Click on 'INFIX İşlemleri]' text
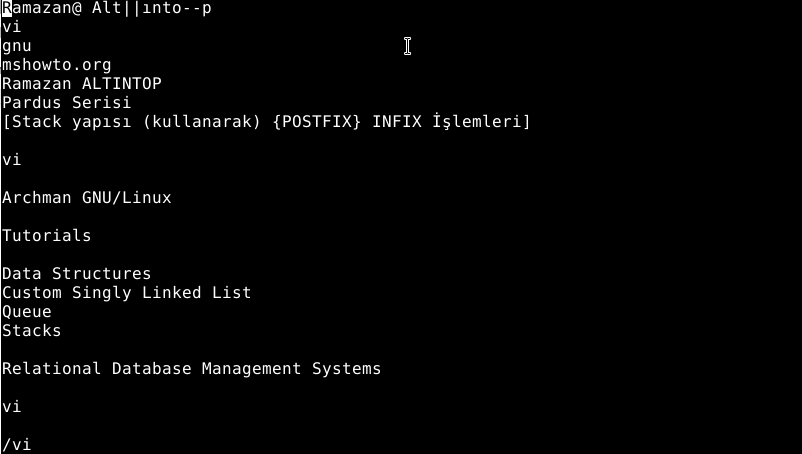802x454 pixels. click(451, 122)
